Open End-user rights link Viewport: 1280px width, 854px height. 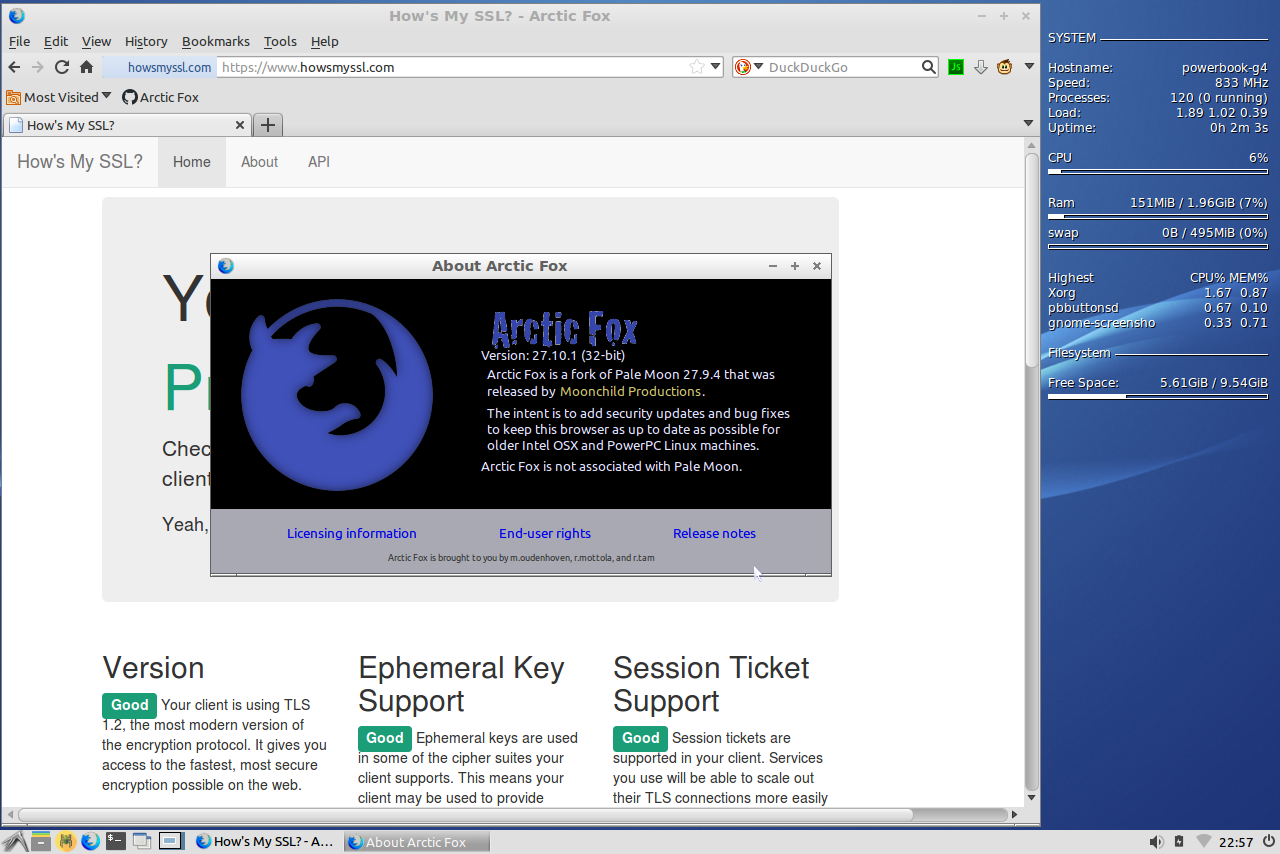[x=545, y=533]
